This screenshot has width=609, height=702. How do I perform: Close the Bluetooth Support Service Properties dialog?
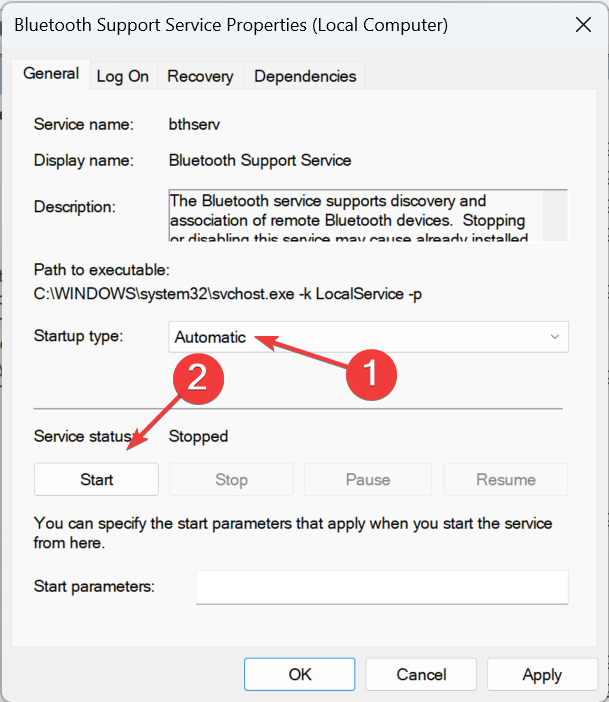click(583, 25)
